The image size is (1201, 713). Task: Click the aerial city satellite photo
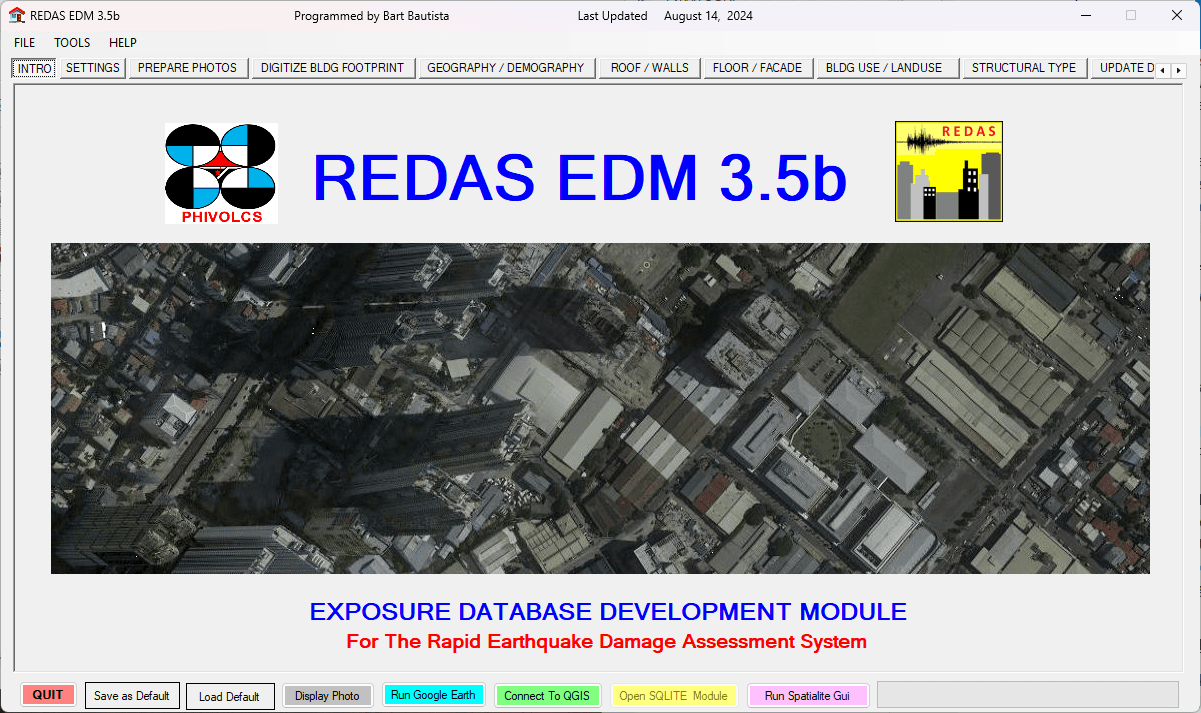coord(600,408)
